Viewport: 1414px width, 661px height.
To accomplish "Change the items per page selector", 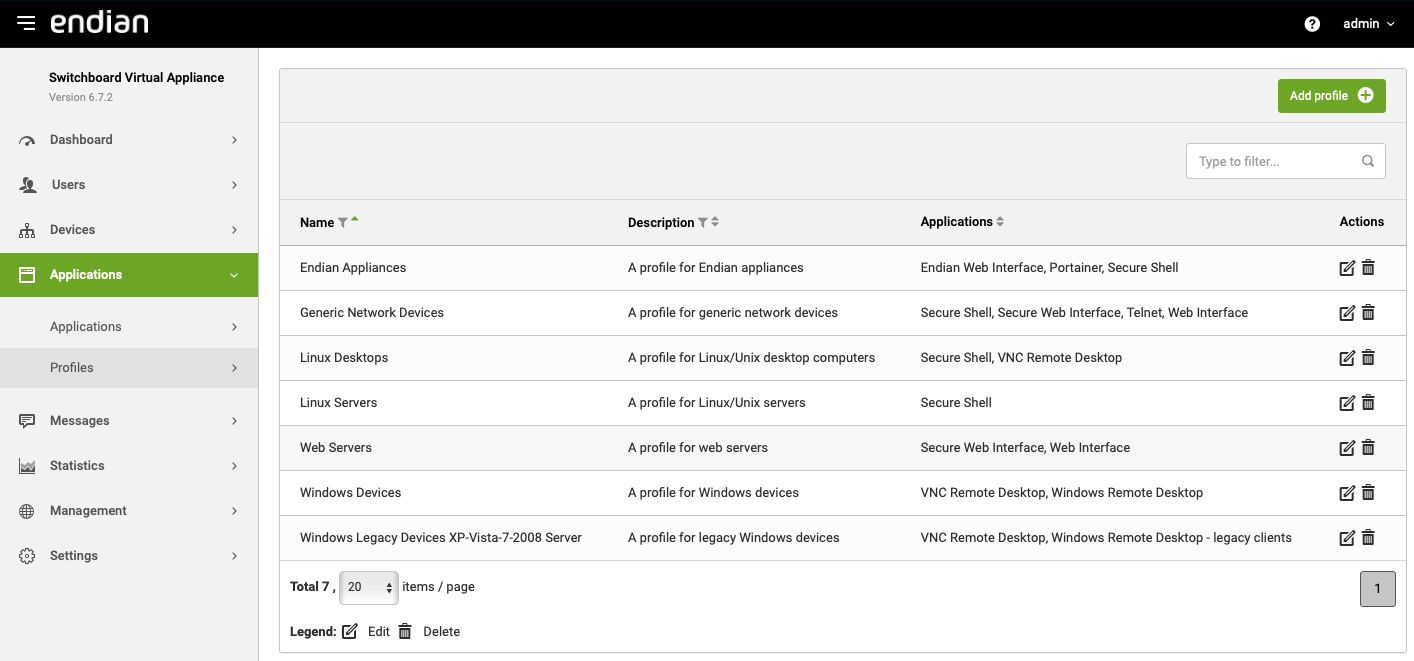I will 369,588.
